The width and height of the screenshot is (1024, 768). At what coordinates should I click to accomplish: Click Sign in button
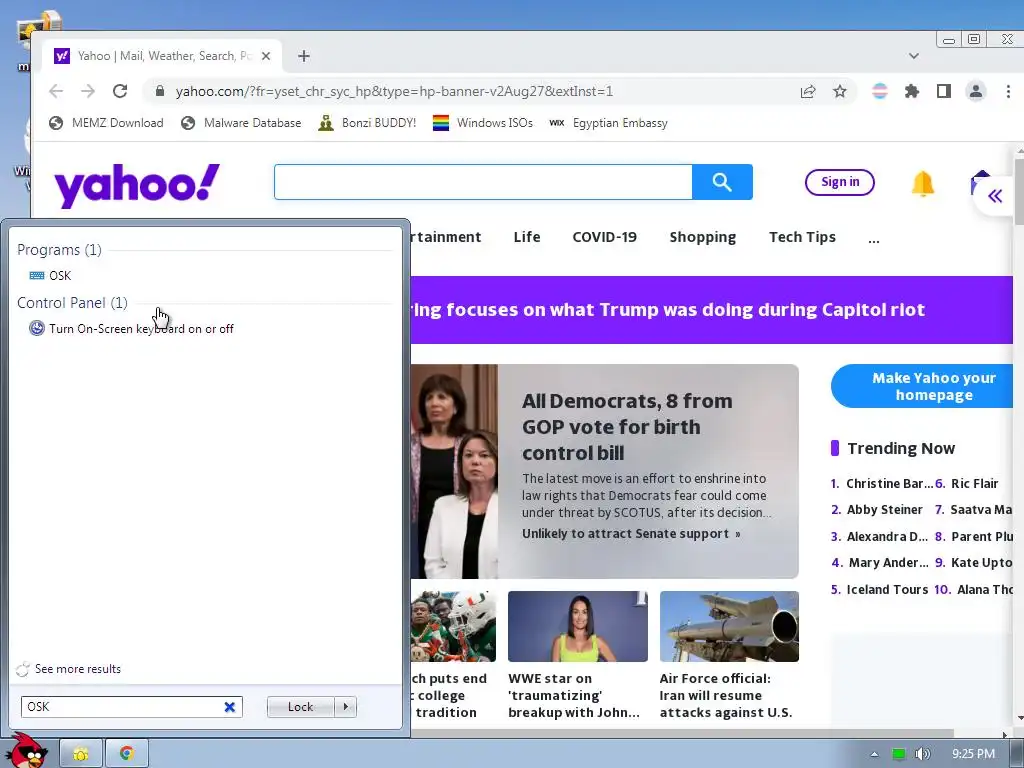click(840, 182)
